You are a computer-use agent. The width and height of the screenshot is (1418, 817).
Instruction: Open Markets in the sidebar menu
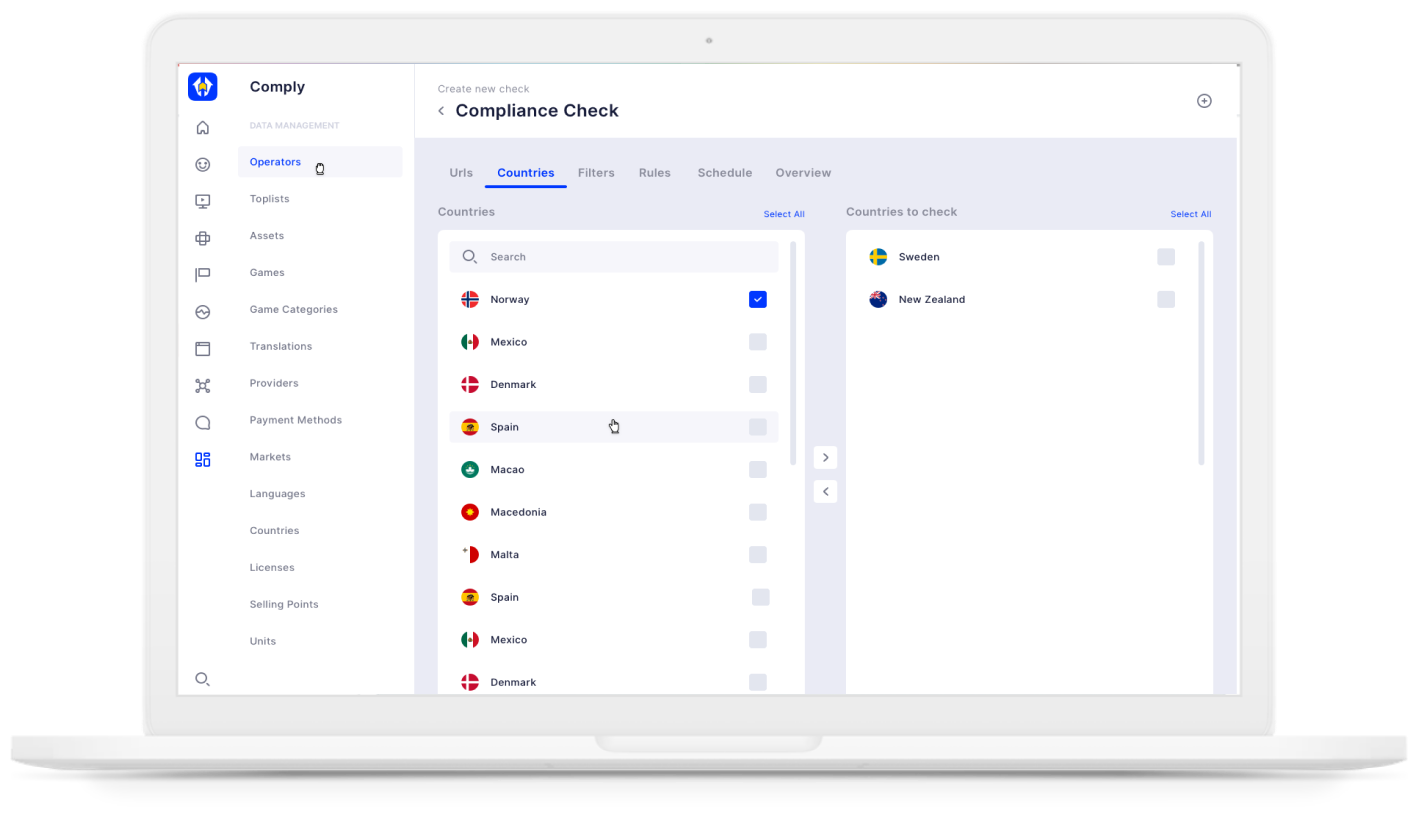point(270,457)
